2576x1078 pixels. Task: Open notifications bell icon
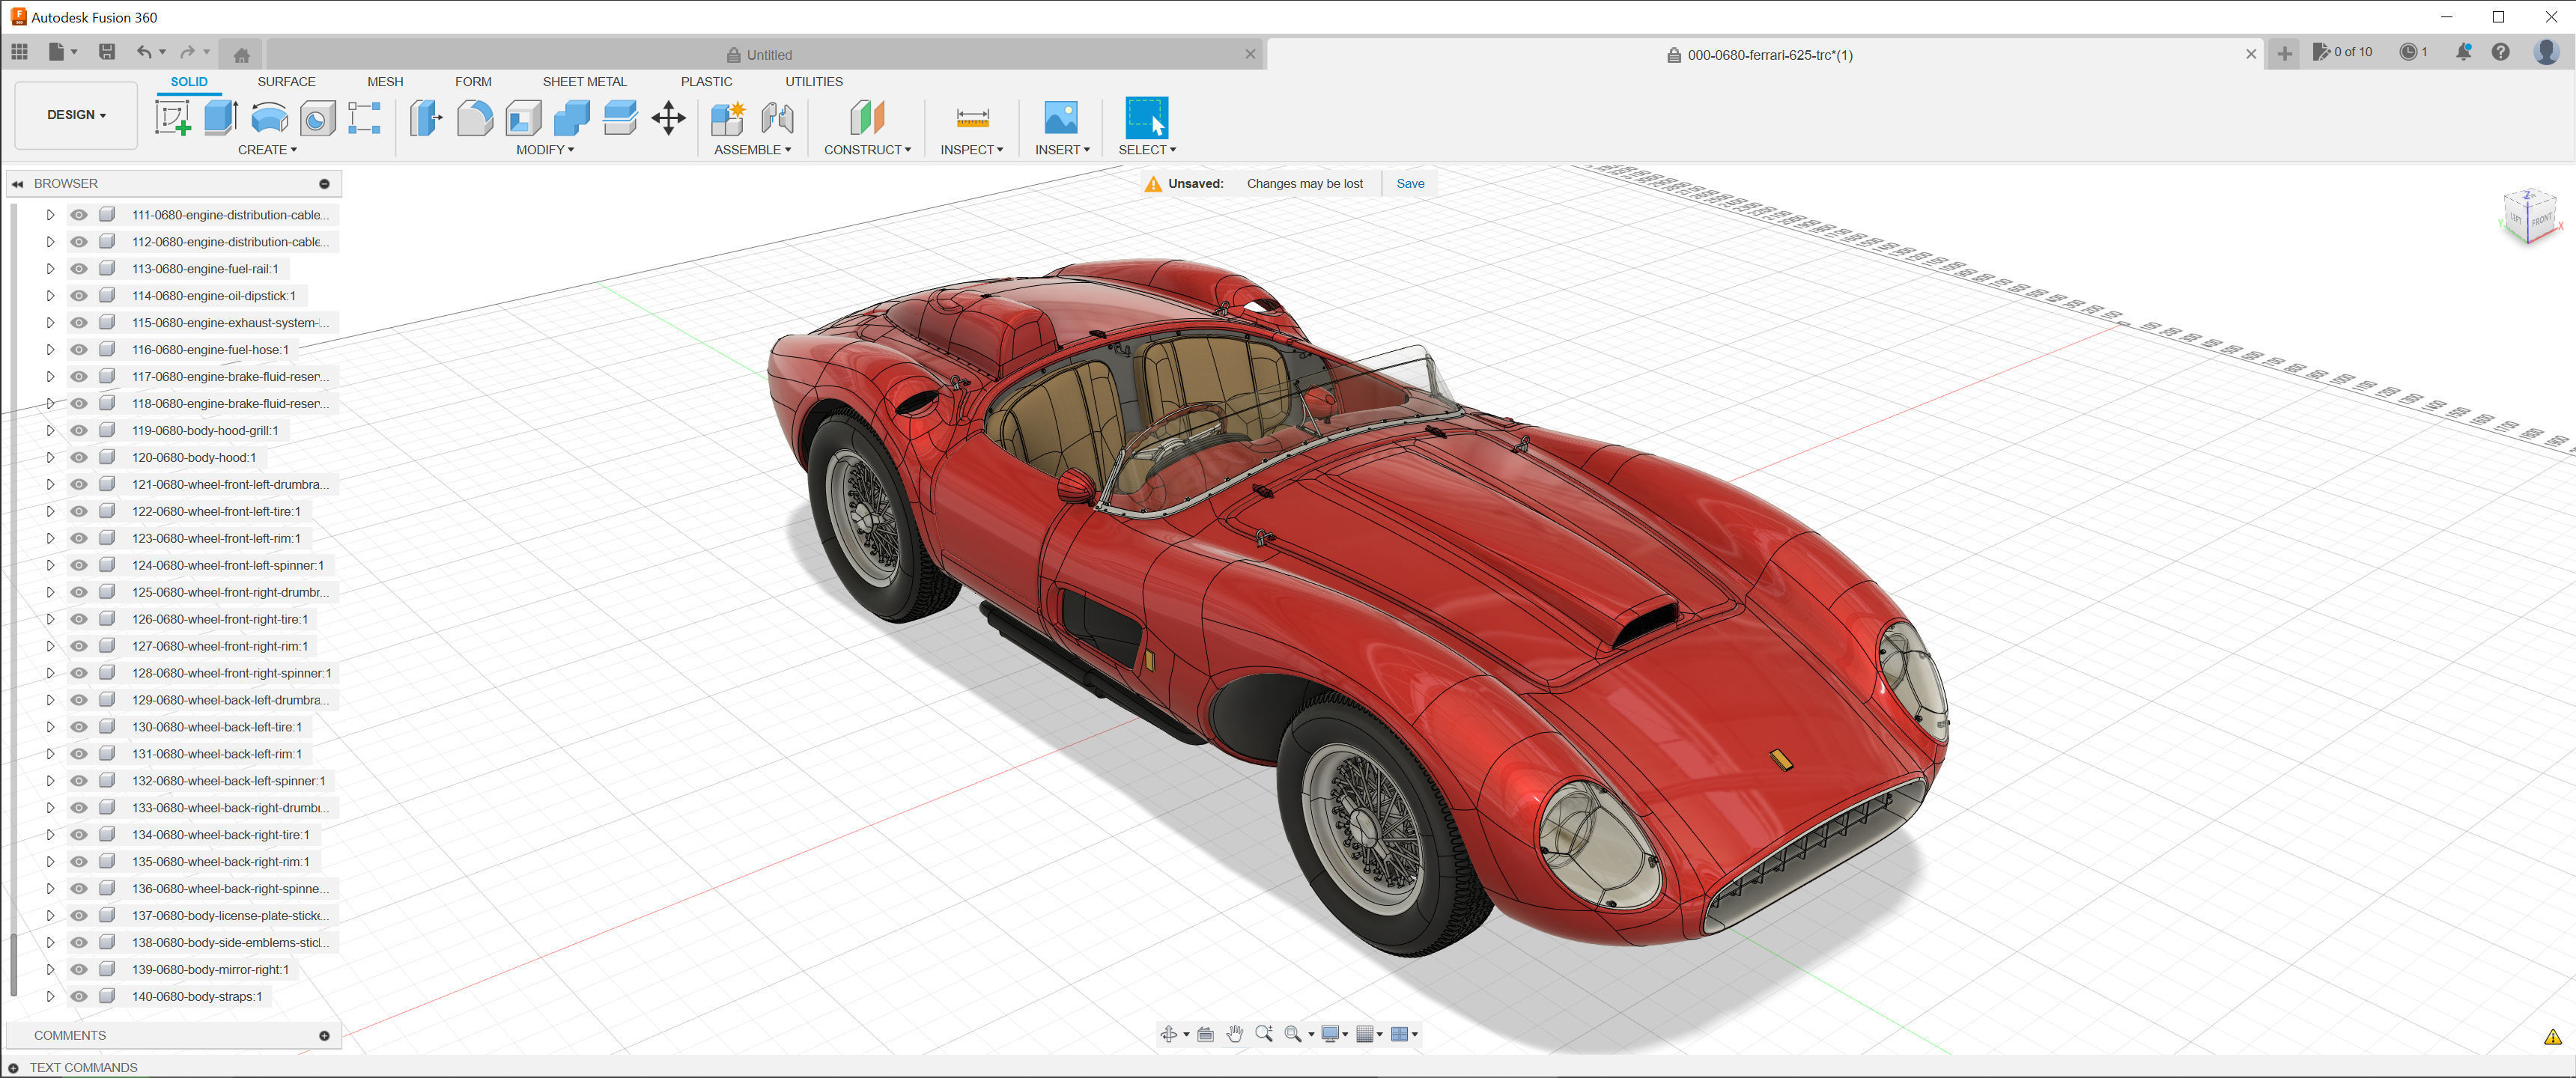2463,52
